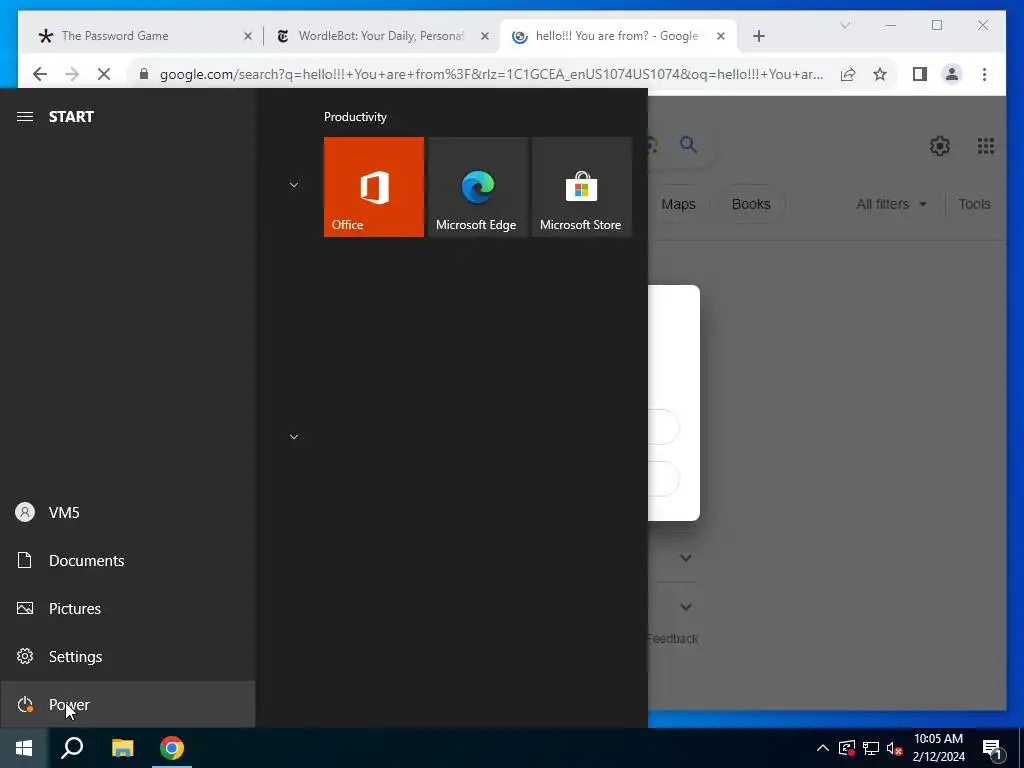Close the Google search tab
1024x768 pixels.
point(721,36)
